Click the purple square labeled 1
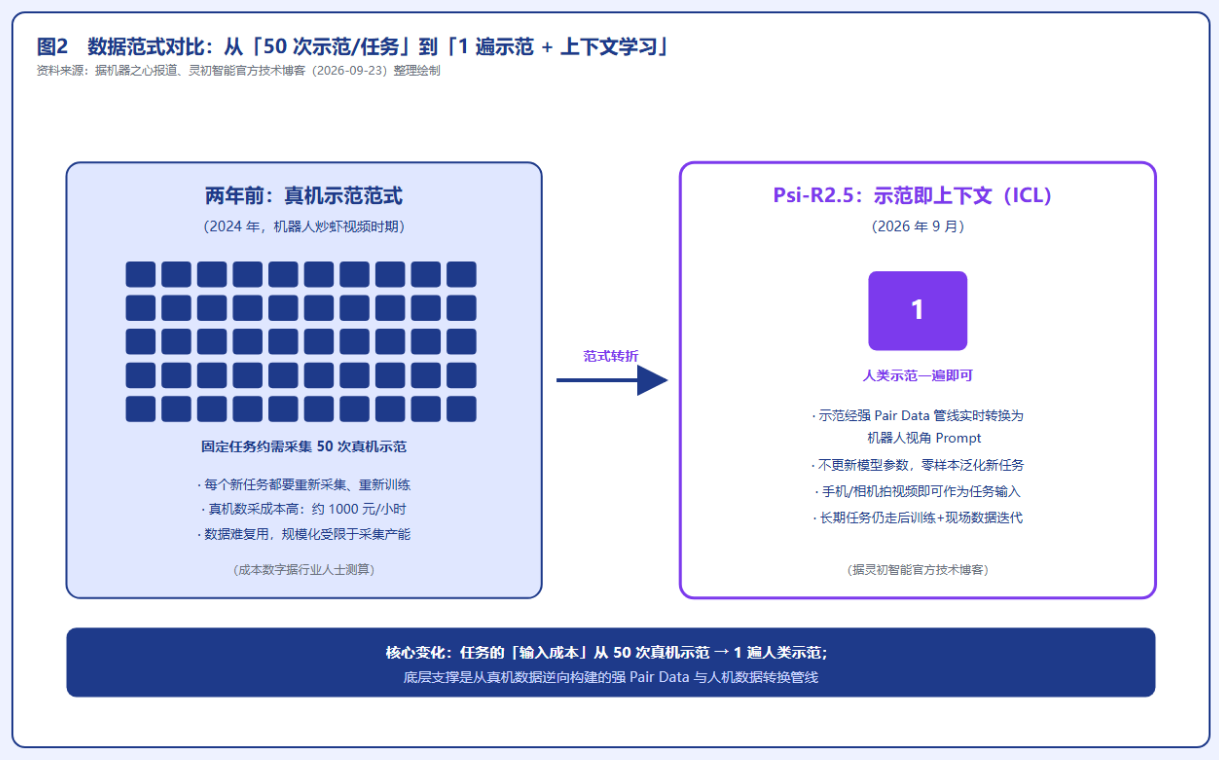1219x760 pixels. (917, 311)
